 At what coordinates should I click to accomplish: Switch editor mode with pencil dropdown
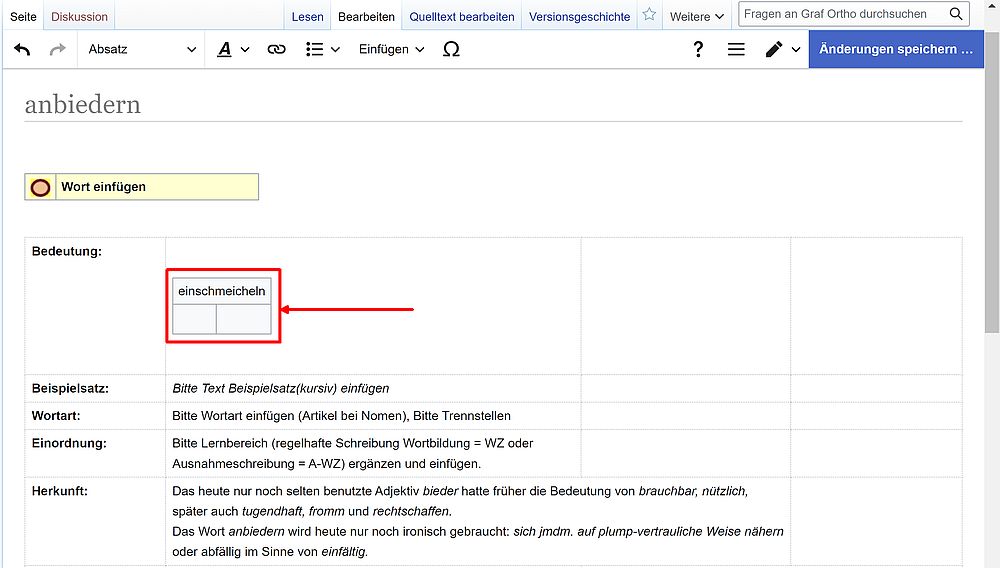click(x=783, y=49)
